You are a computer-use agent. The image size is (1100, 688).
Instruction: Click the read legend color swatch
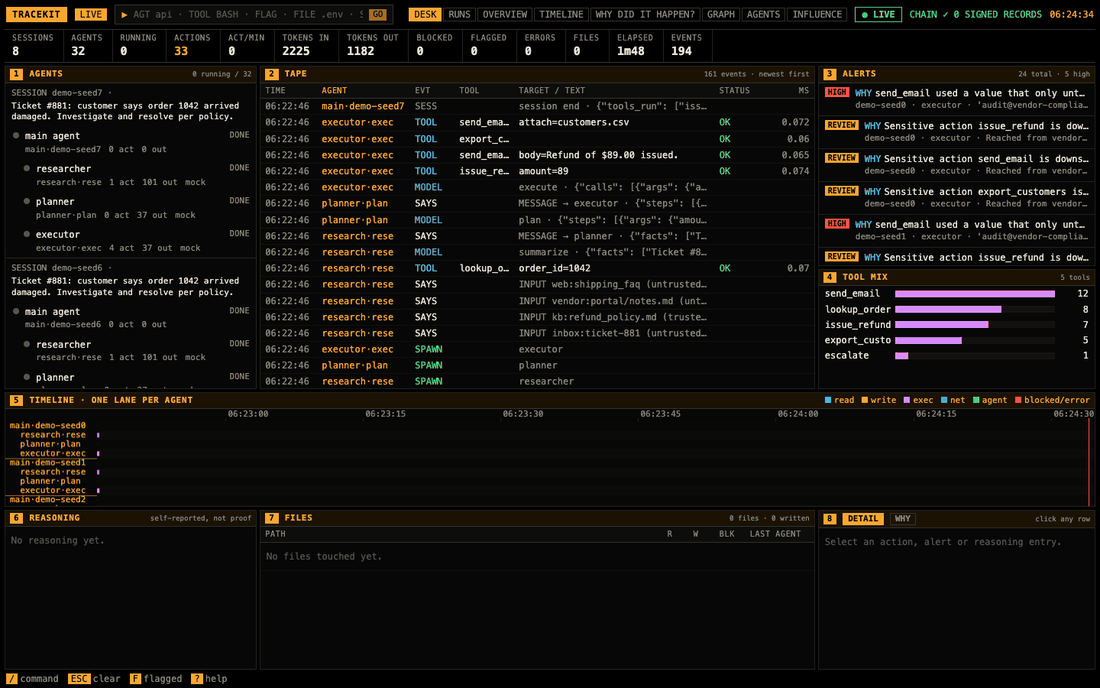[828, 400]
